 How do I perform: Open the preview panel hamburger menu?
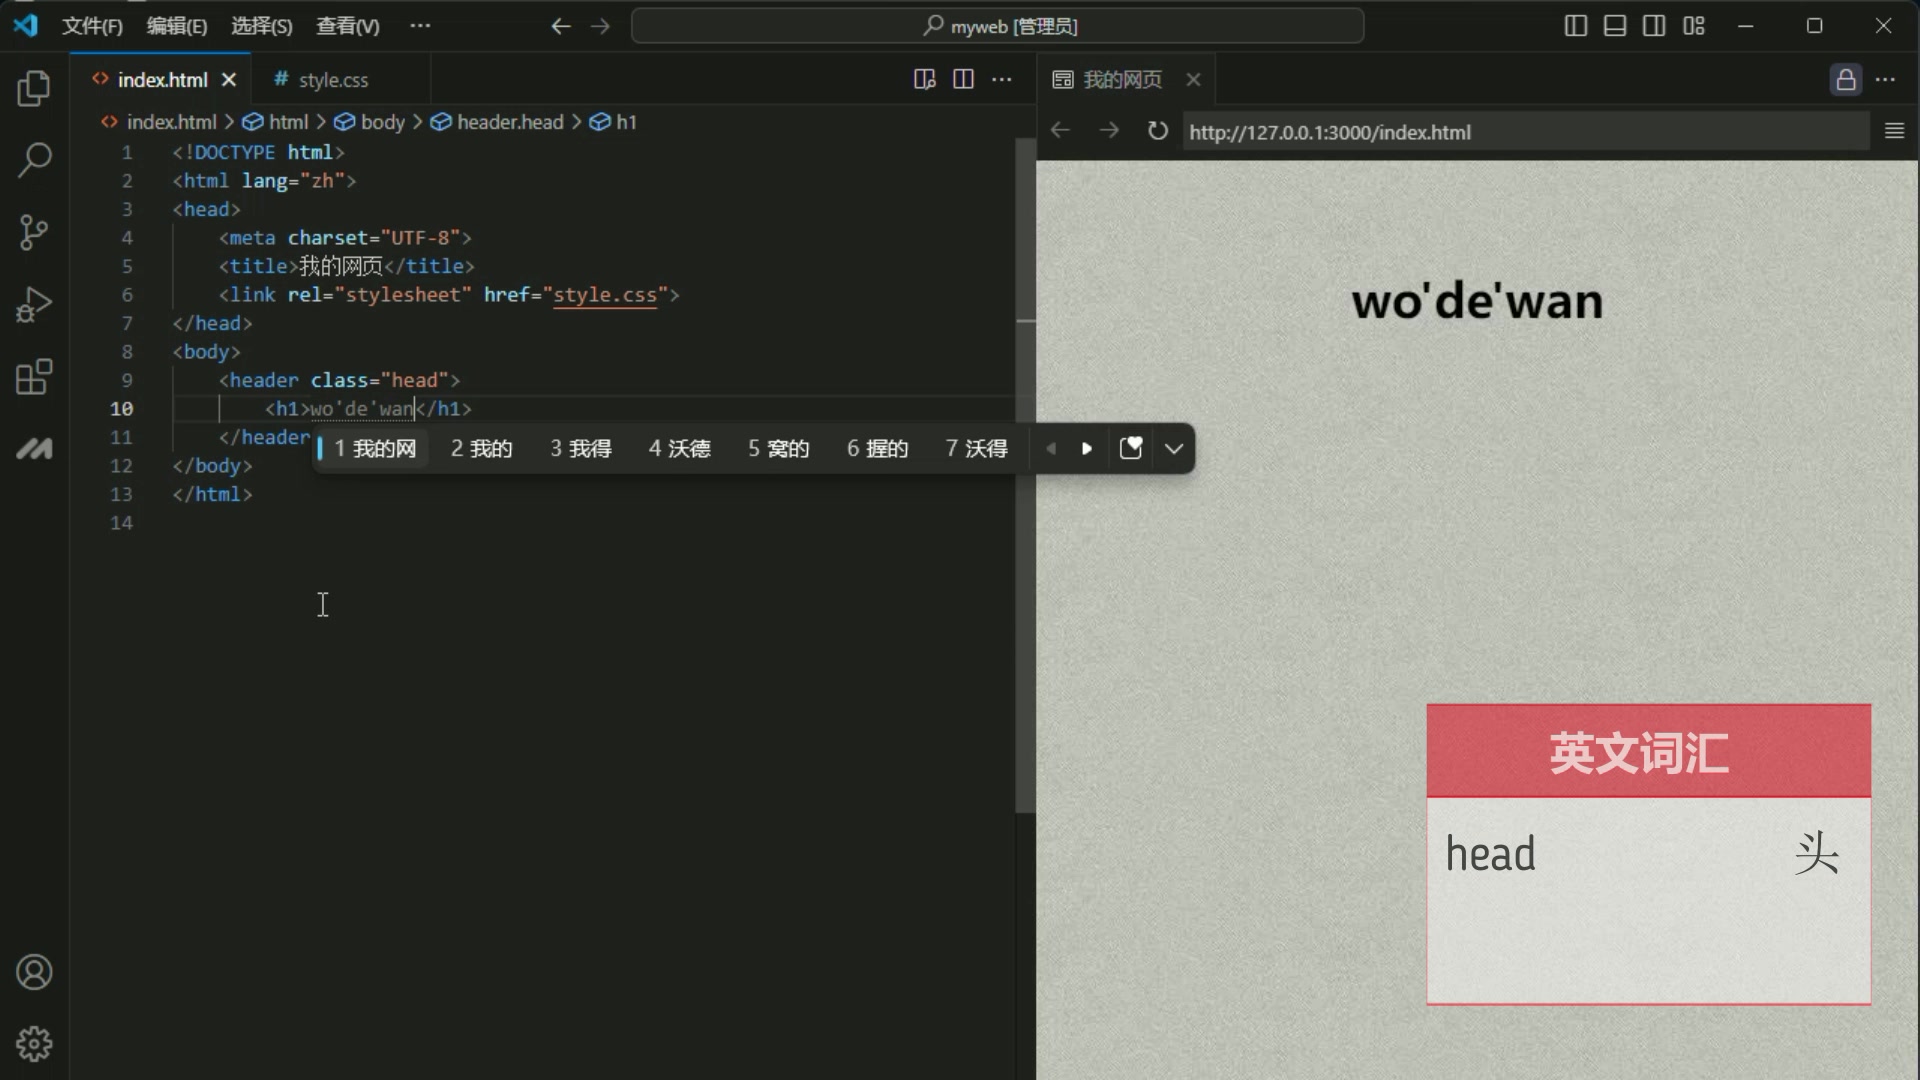coord(1895,130)
